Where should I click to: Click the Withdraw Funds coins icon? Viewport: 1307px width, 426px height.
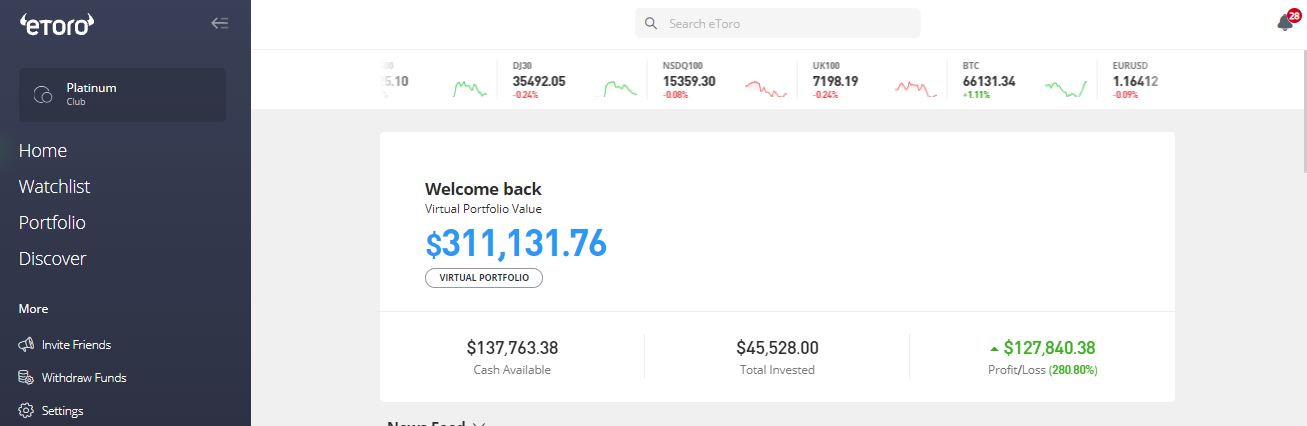click(x=27, y=378)
